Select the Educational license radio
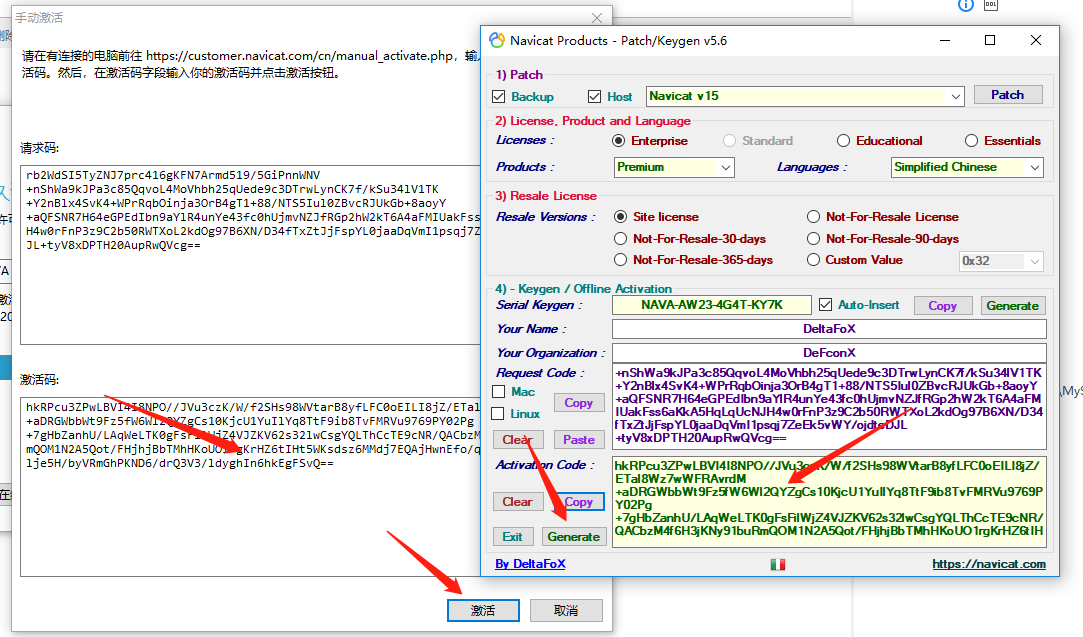The image size is (1083, 637). pyautogui.click(x=843, y=141)
